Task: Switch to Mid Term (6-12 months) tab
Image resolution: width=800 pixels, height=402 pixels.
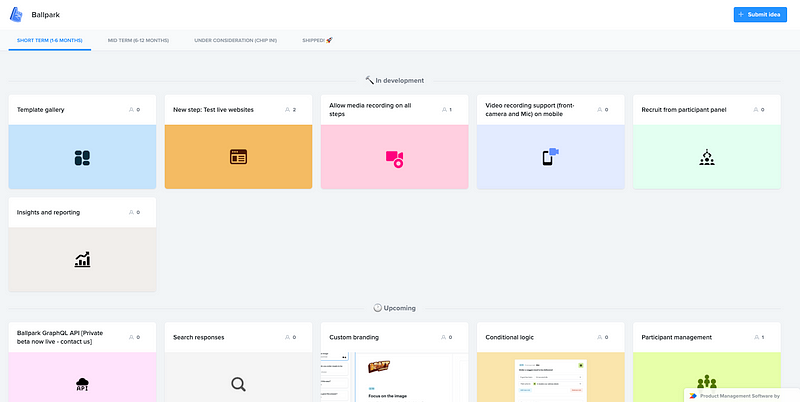Action: coord(138,40)
